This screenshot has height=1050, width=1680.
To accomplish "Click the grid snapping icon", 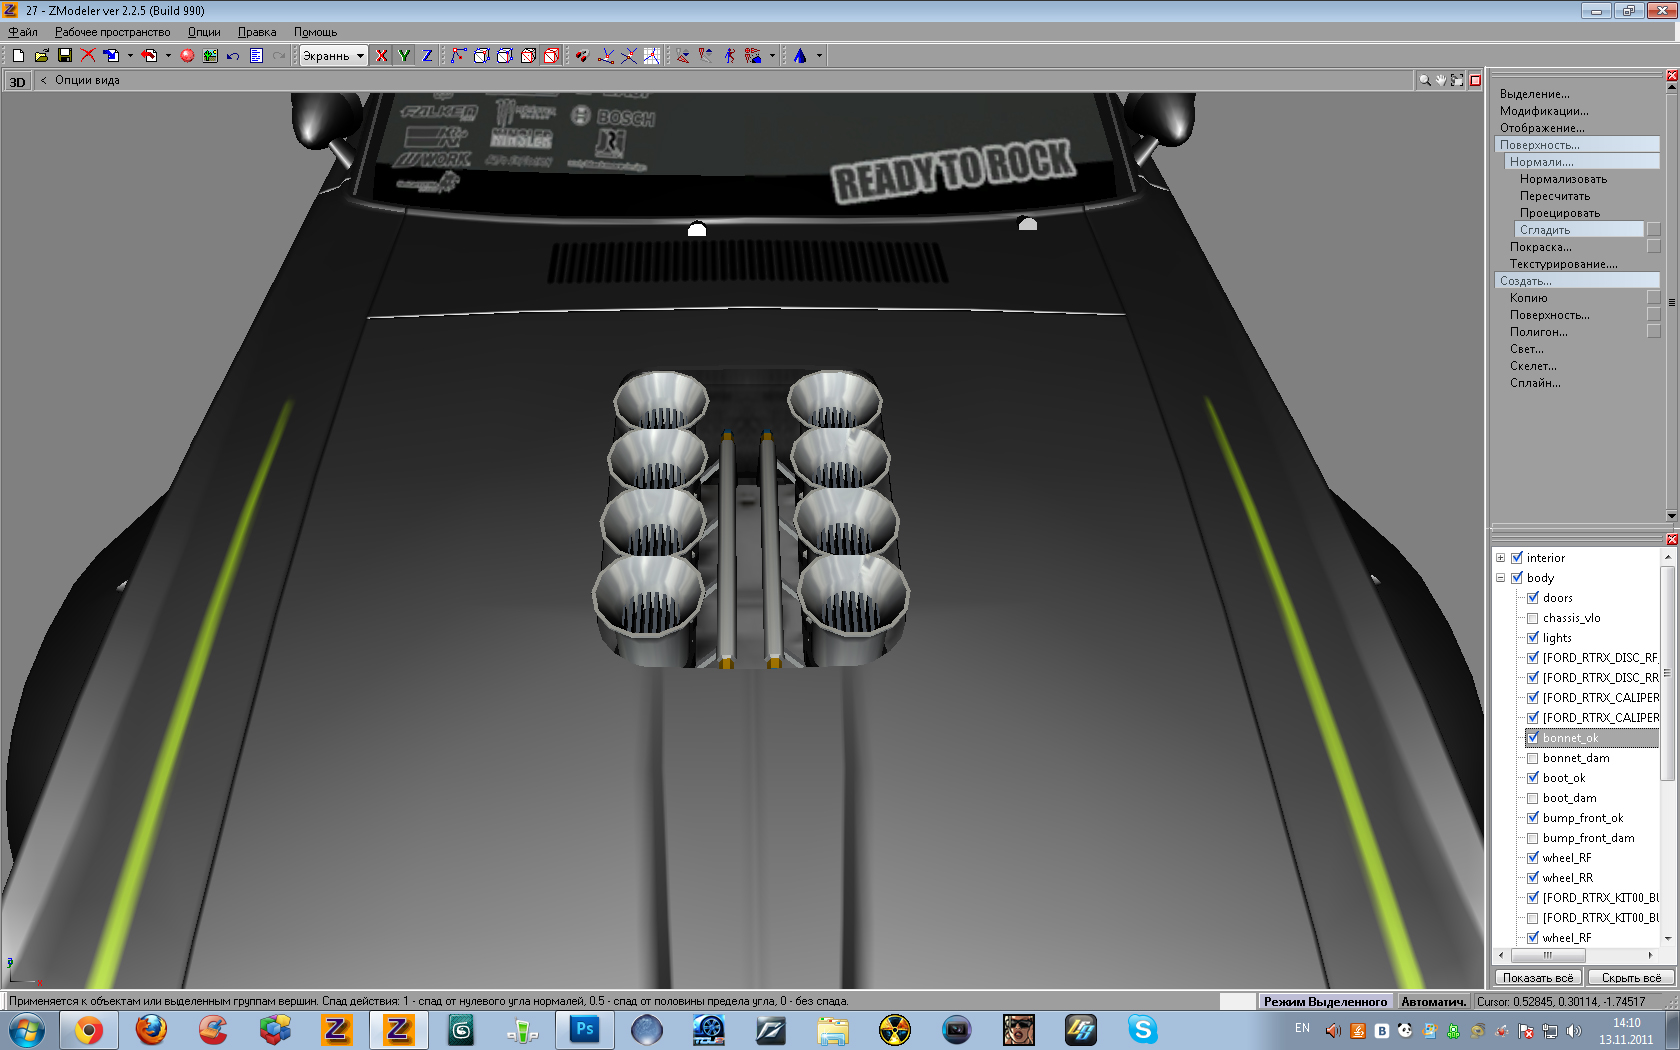I will [x=651, y=56].
